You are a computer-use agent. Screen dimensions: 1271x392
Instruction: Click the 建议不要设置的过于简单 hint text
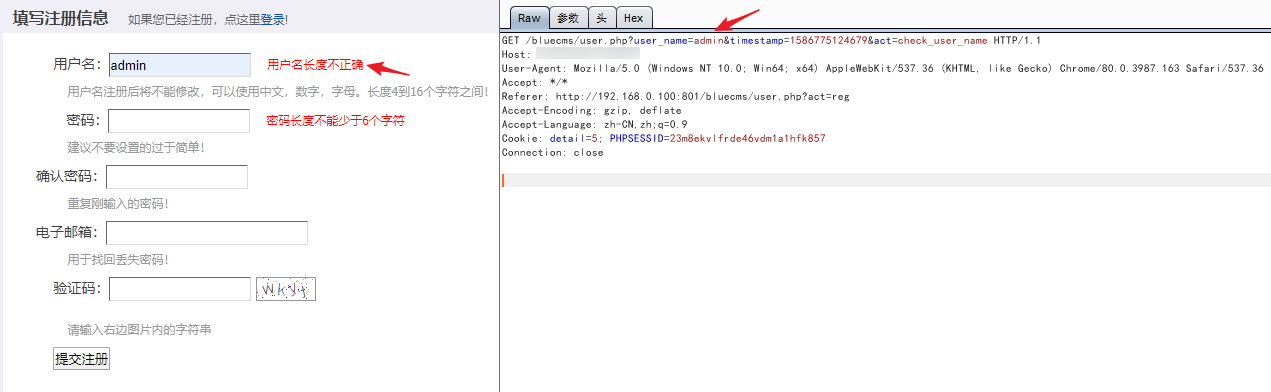tap(136, 147)
